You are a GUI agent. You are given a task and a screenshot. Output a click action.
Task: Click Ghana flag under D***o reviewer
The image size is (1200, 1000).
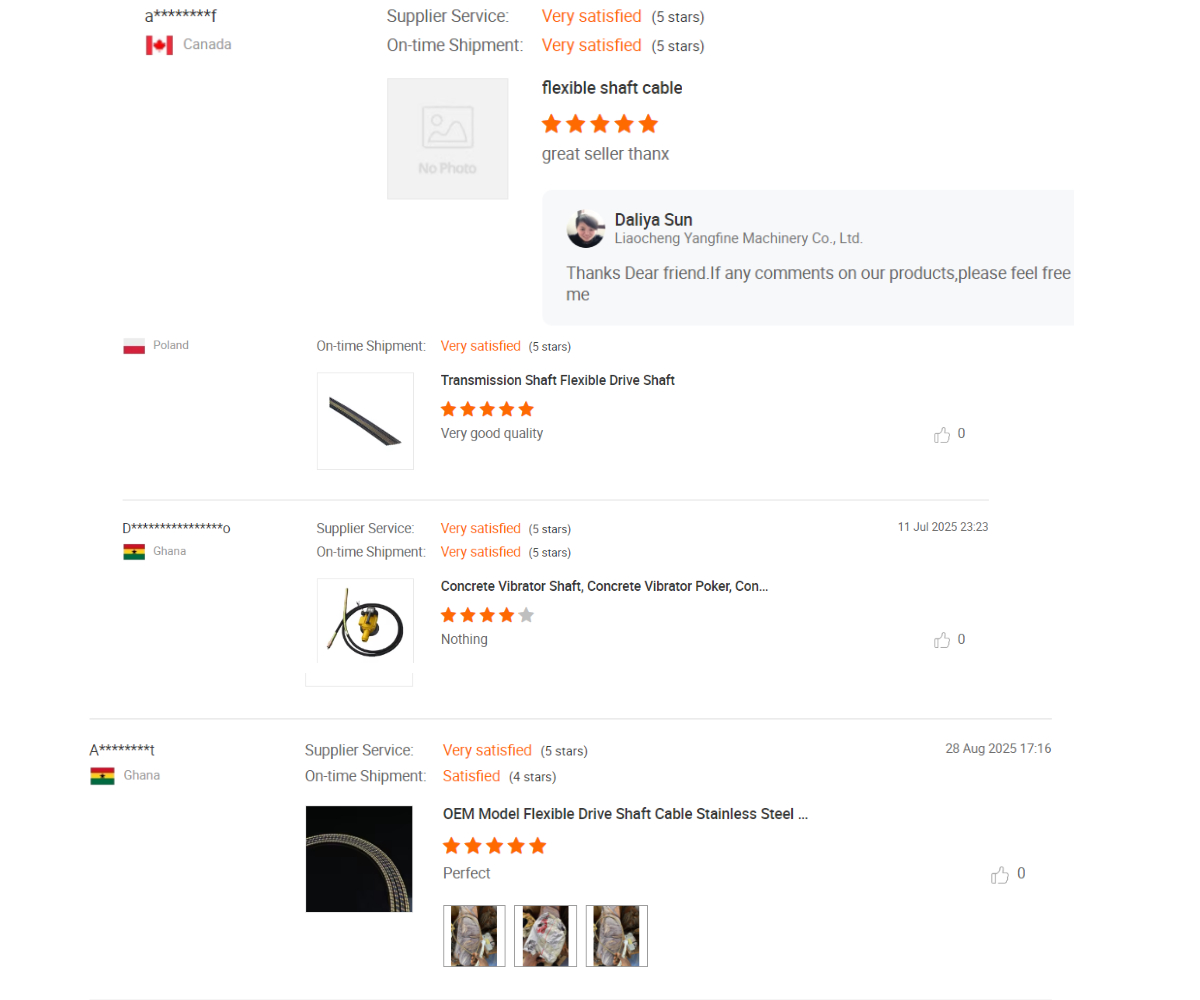[134, 552]
